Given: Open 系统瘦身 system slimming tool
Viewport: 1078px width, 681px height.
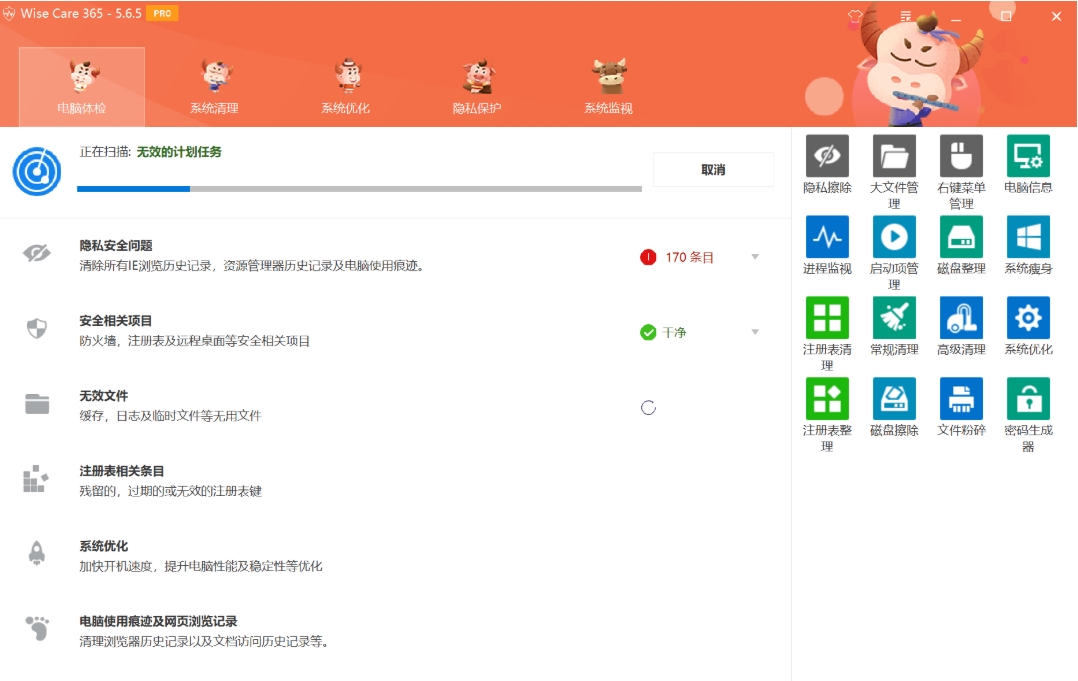Looking at the screenshot, I should tap(1028, 237).
